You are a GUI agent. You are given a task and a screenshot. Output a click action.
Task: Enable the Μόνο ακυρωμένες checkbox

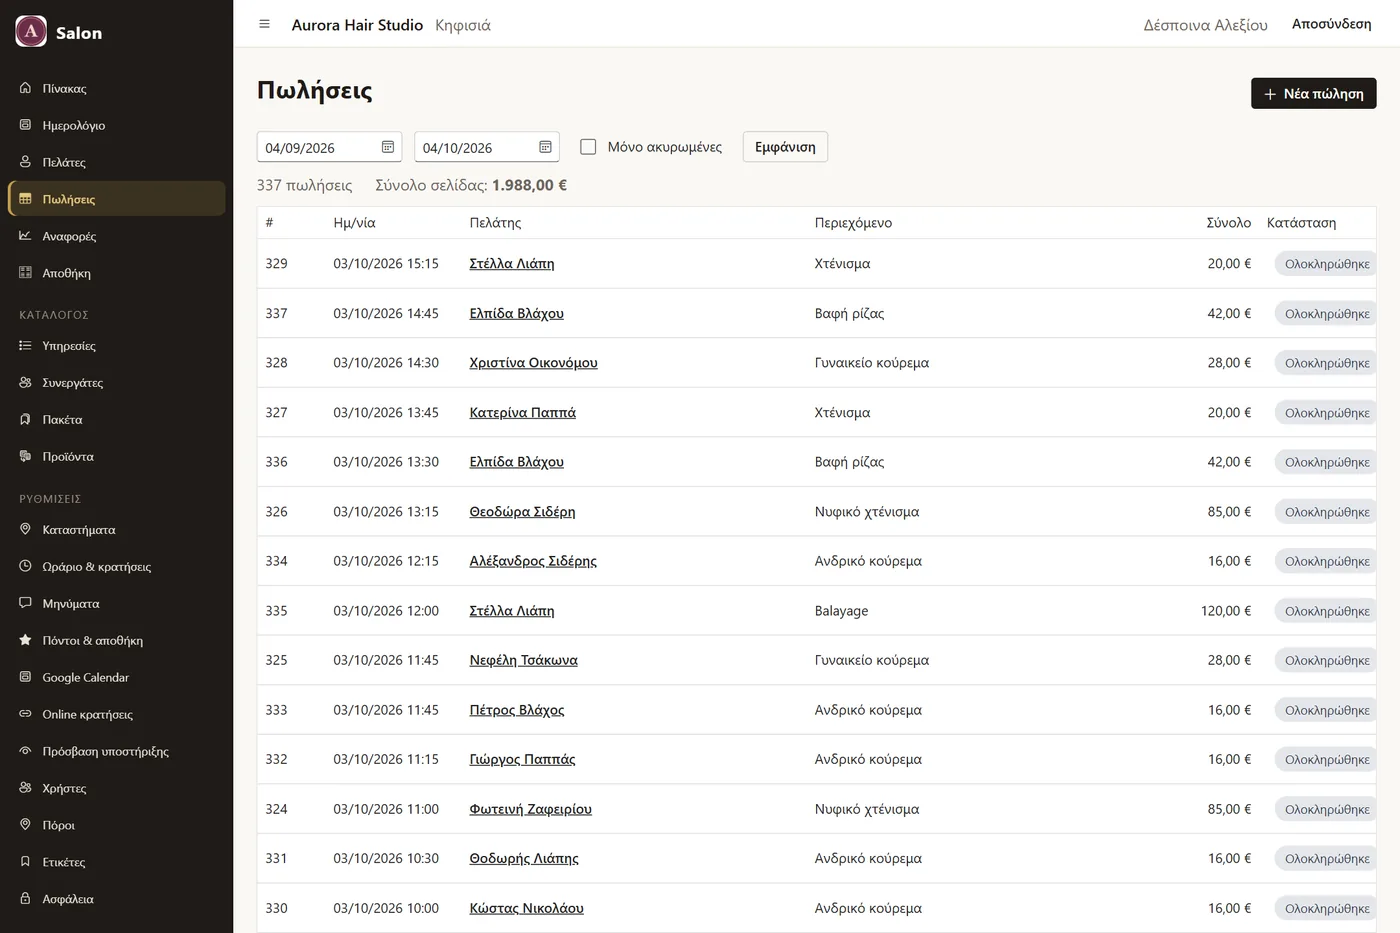588,147
